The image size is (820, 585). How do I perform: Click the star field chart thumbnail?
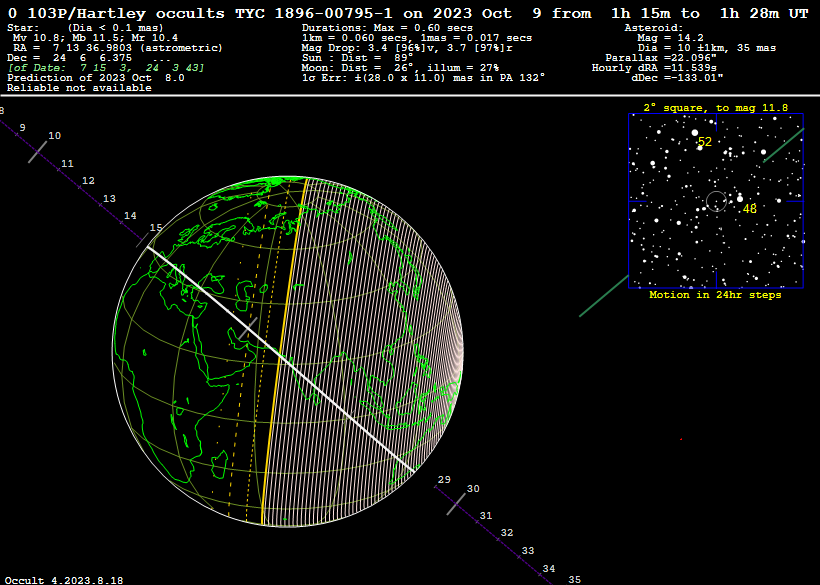[x=716, y=201]
